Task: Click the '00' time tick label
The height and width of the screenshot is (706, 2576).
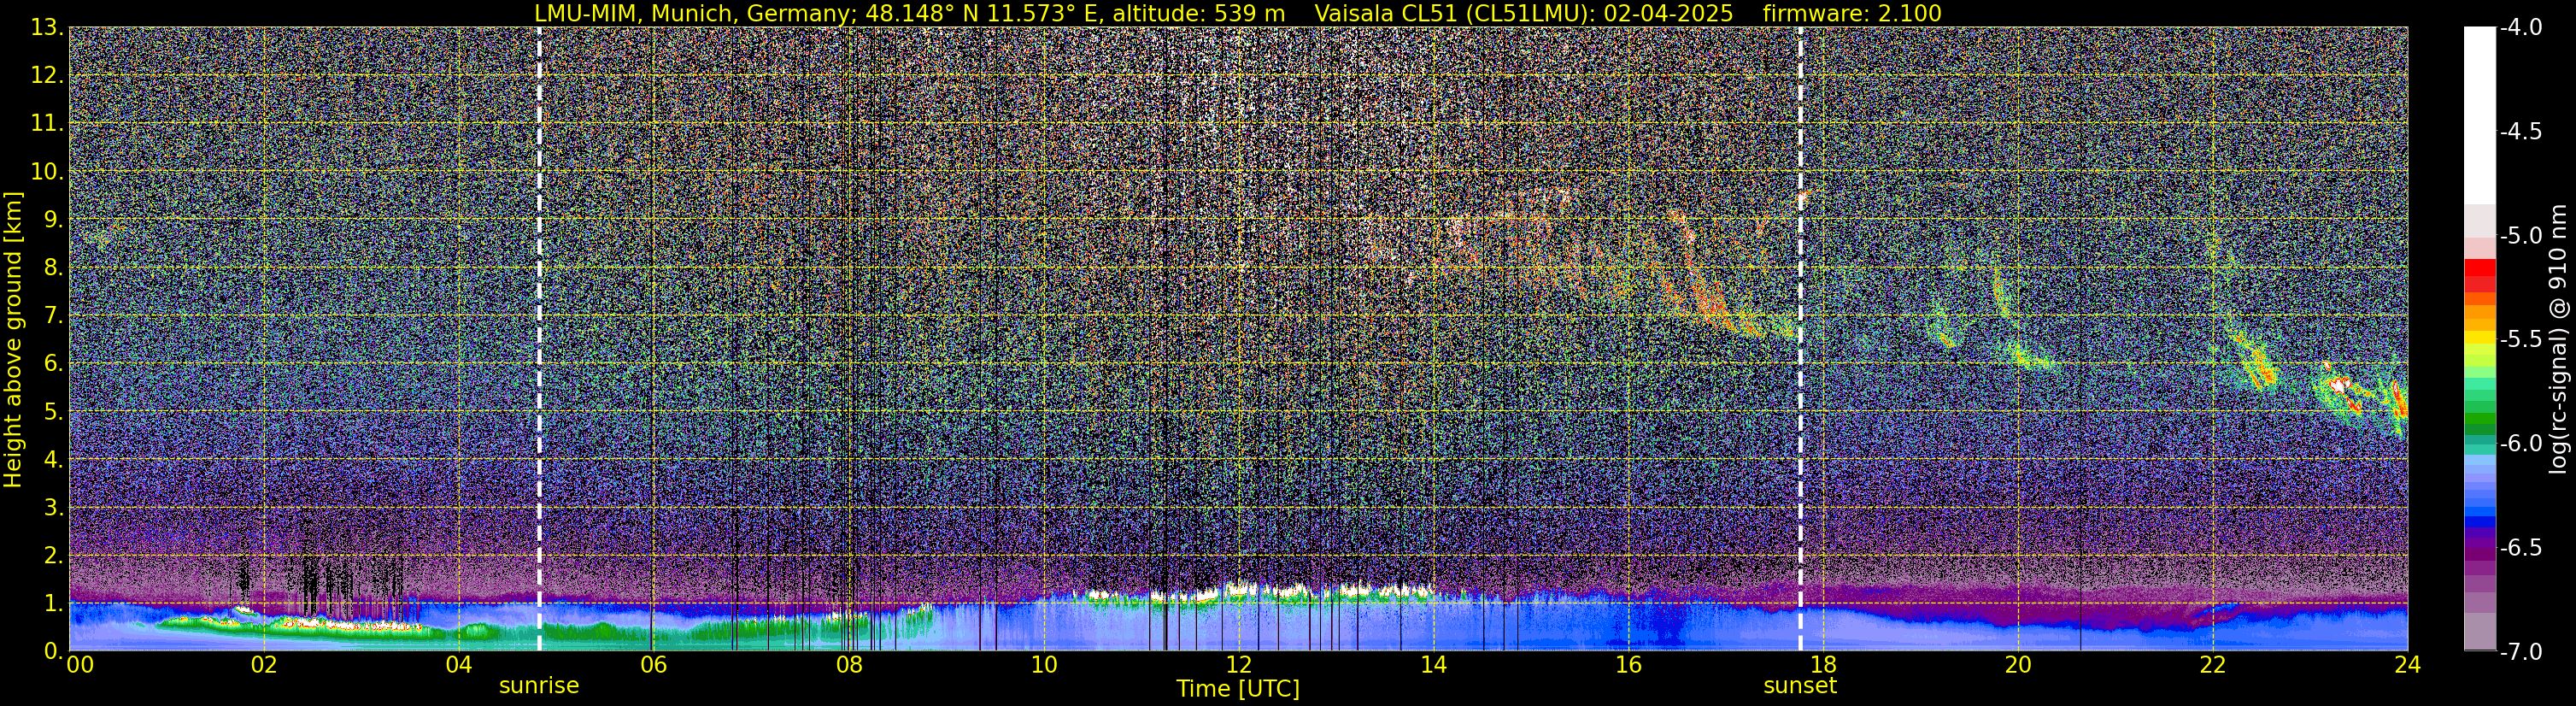Action: pyautogui.click(x=80, y=666)
